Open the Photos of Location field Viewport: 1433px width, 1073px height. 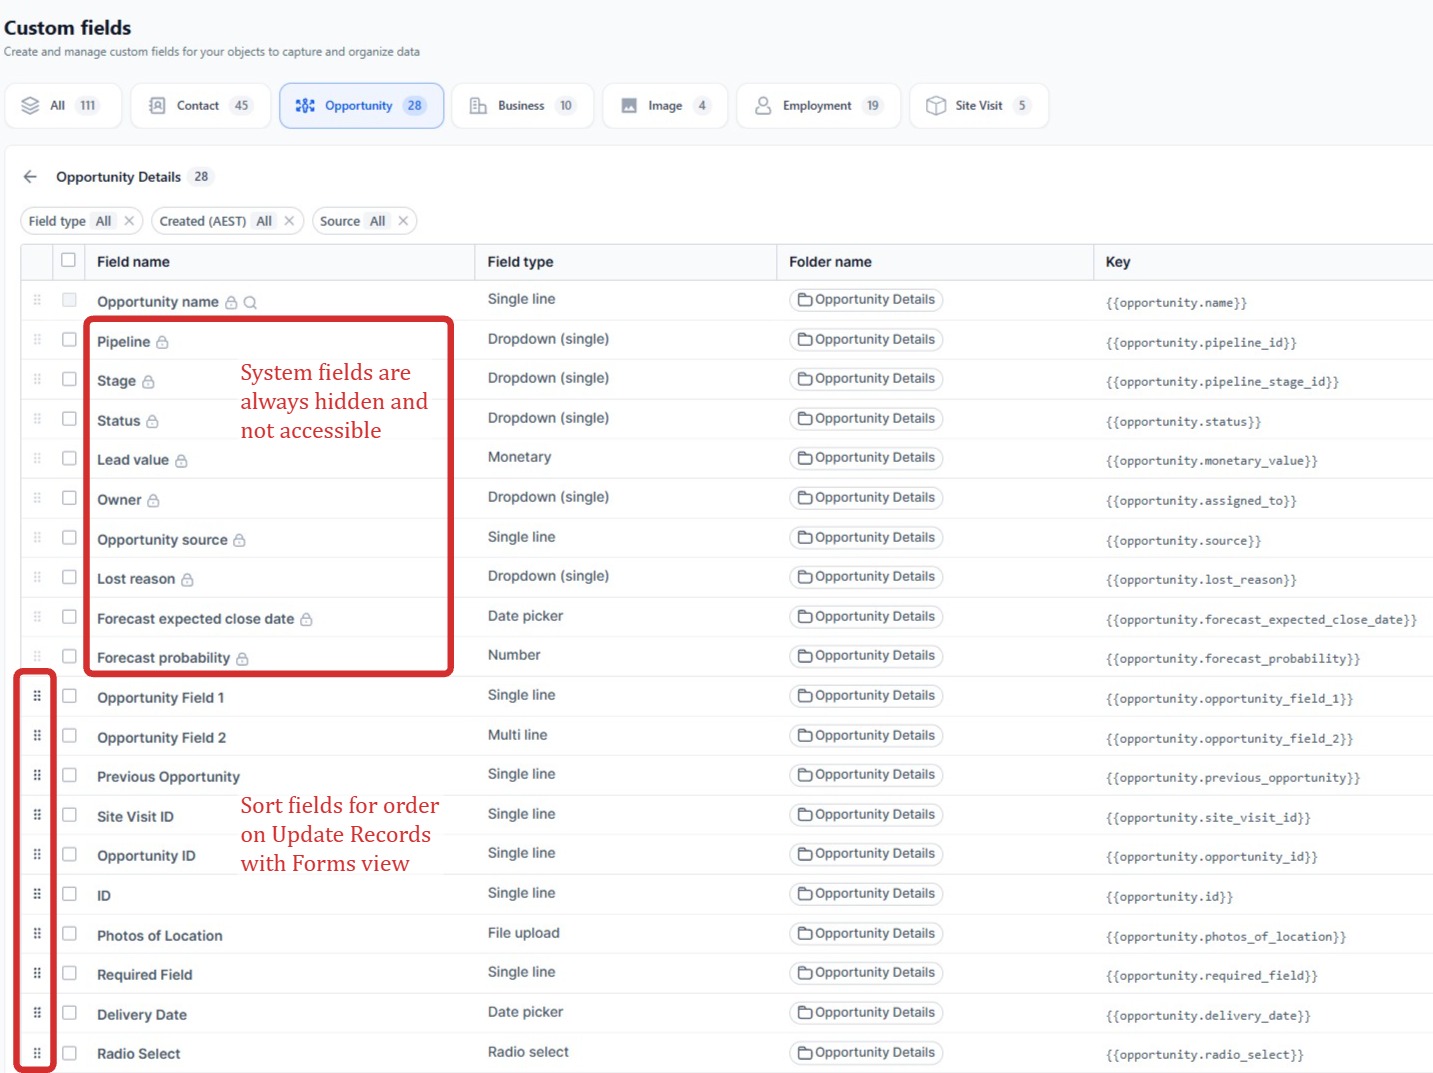pyautogui.click(x=159, y=936)
